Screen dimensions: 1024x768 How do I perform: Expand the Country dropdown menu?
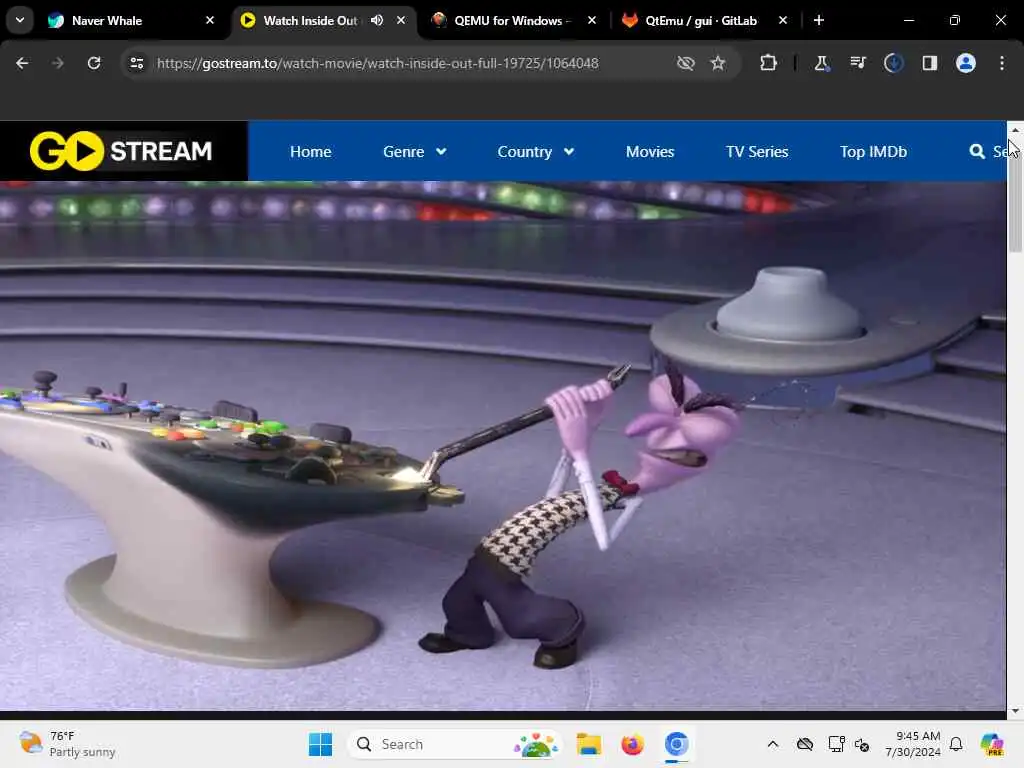point(536,152)
